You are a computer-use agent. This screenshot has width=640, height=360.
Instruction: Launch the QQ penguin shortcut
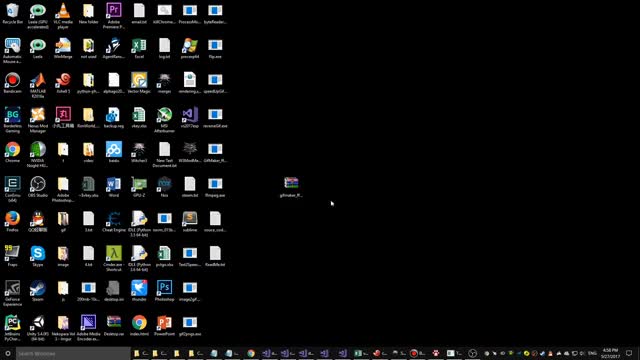coord(38,222)
